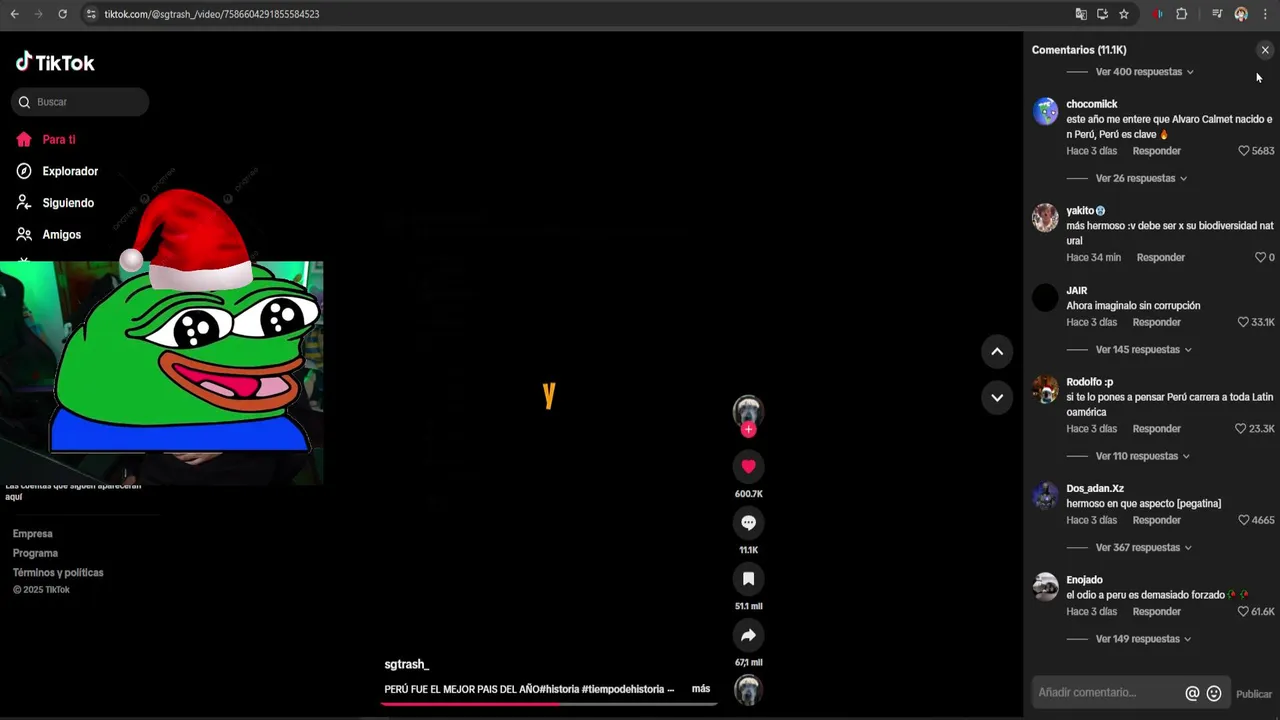Open Términos y políticas link

click(x=58, y=573)
